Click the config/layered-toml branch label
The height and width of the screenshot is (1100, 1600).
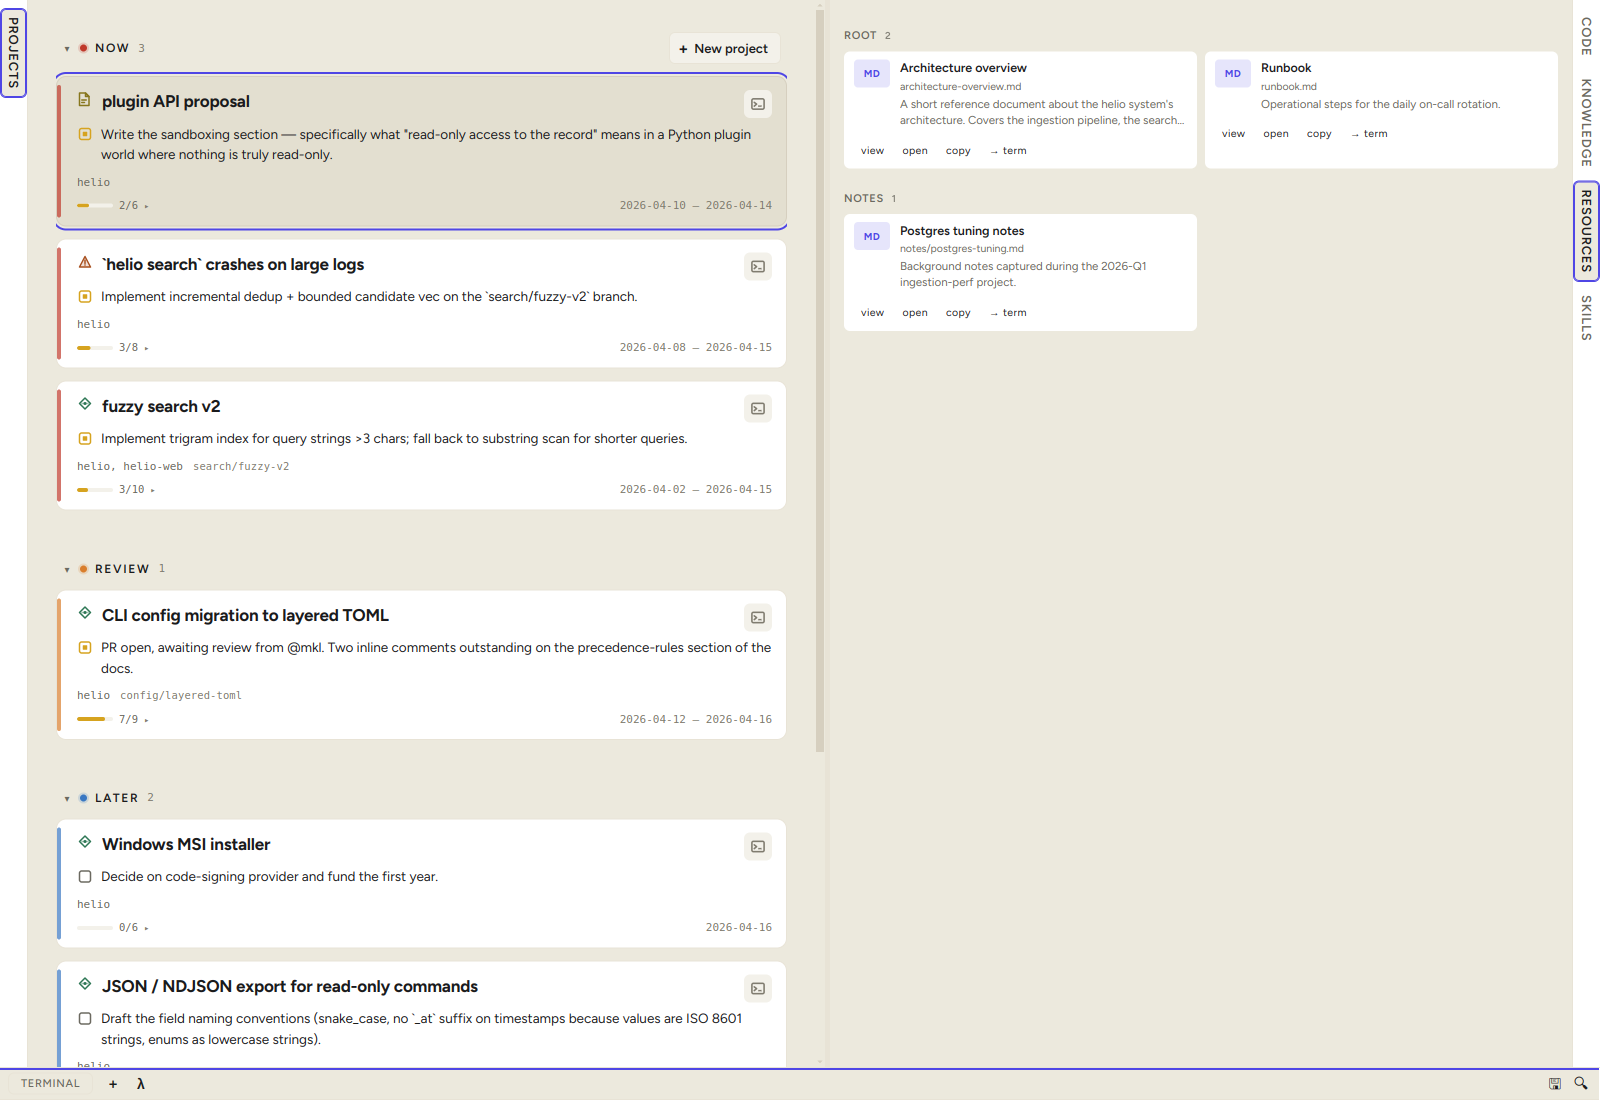tap(181, 696)
